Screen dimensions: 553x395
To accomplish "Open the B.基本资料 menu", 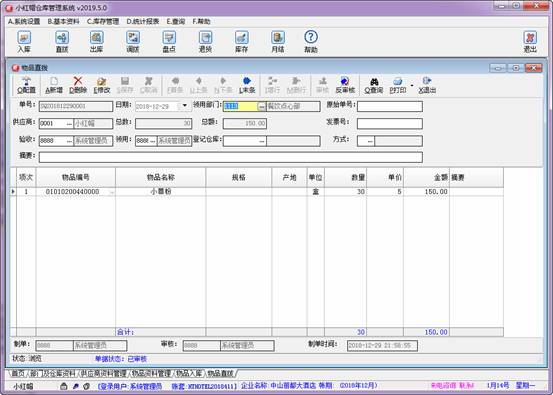I will (x=63, y=22).
